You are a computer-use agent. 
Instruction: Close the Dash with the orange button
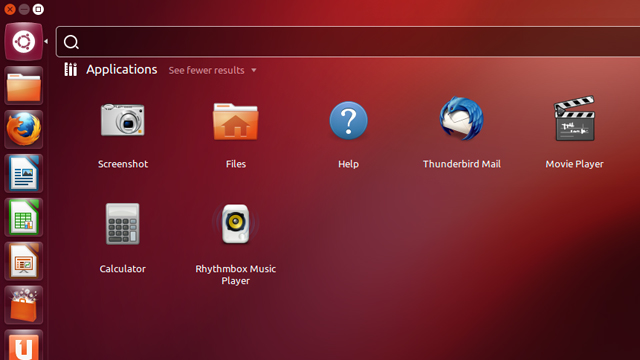(x=10, y=9)
